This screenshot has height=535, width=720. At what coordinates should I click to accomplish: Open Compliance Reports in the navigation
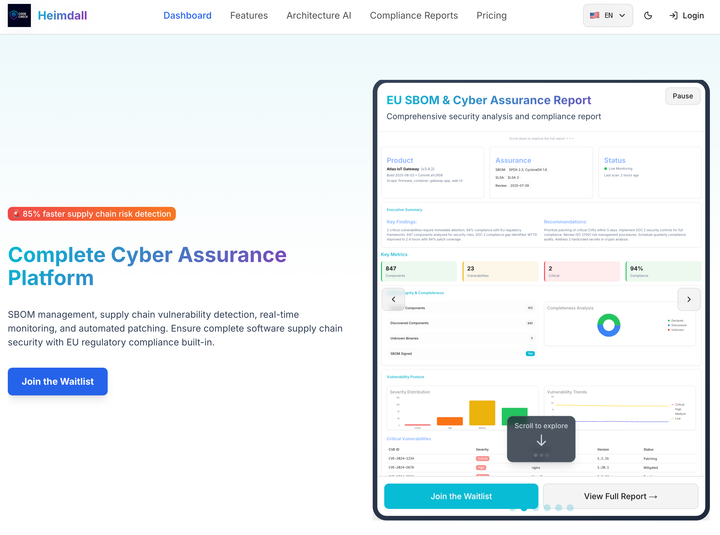click(x=413, y=16)
